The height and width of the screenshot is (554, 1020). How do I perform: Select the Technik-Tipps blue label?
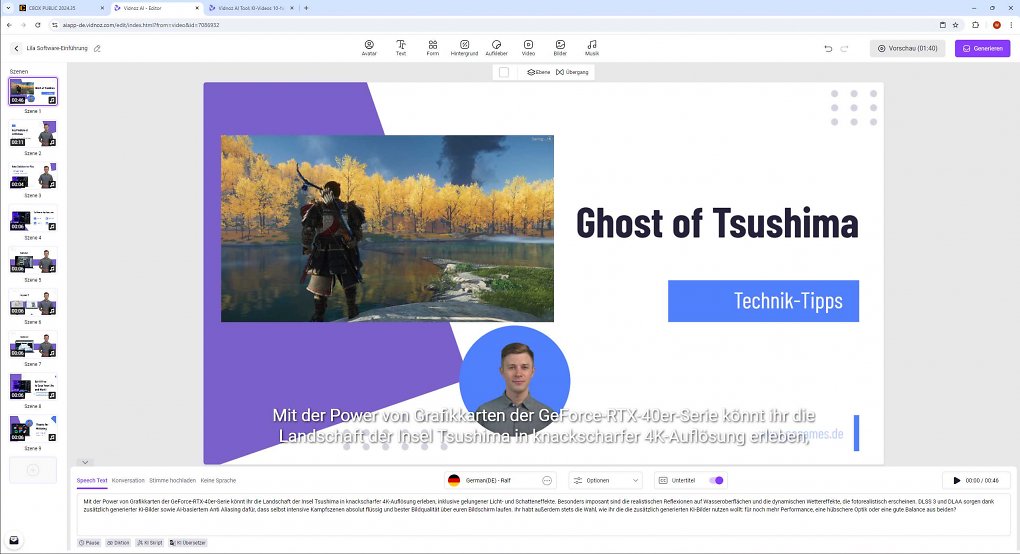tap(763, 301)
